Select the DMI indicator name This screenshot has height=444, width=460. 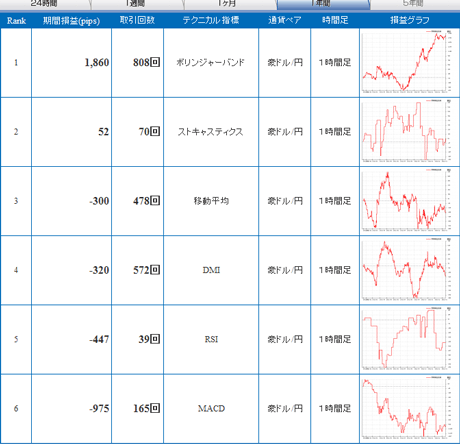point(211,270)
